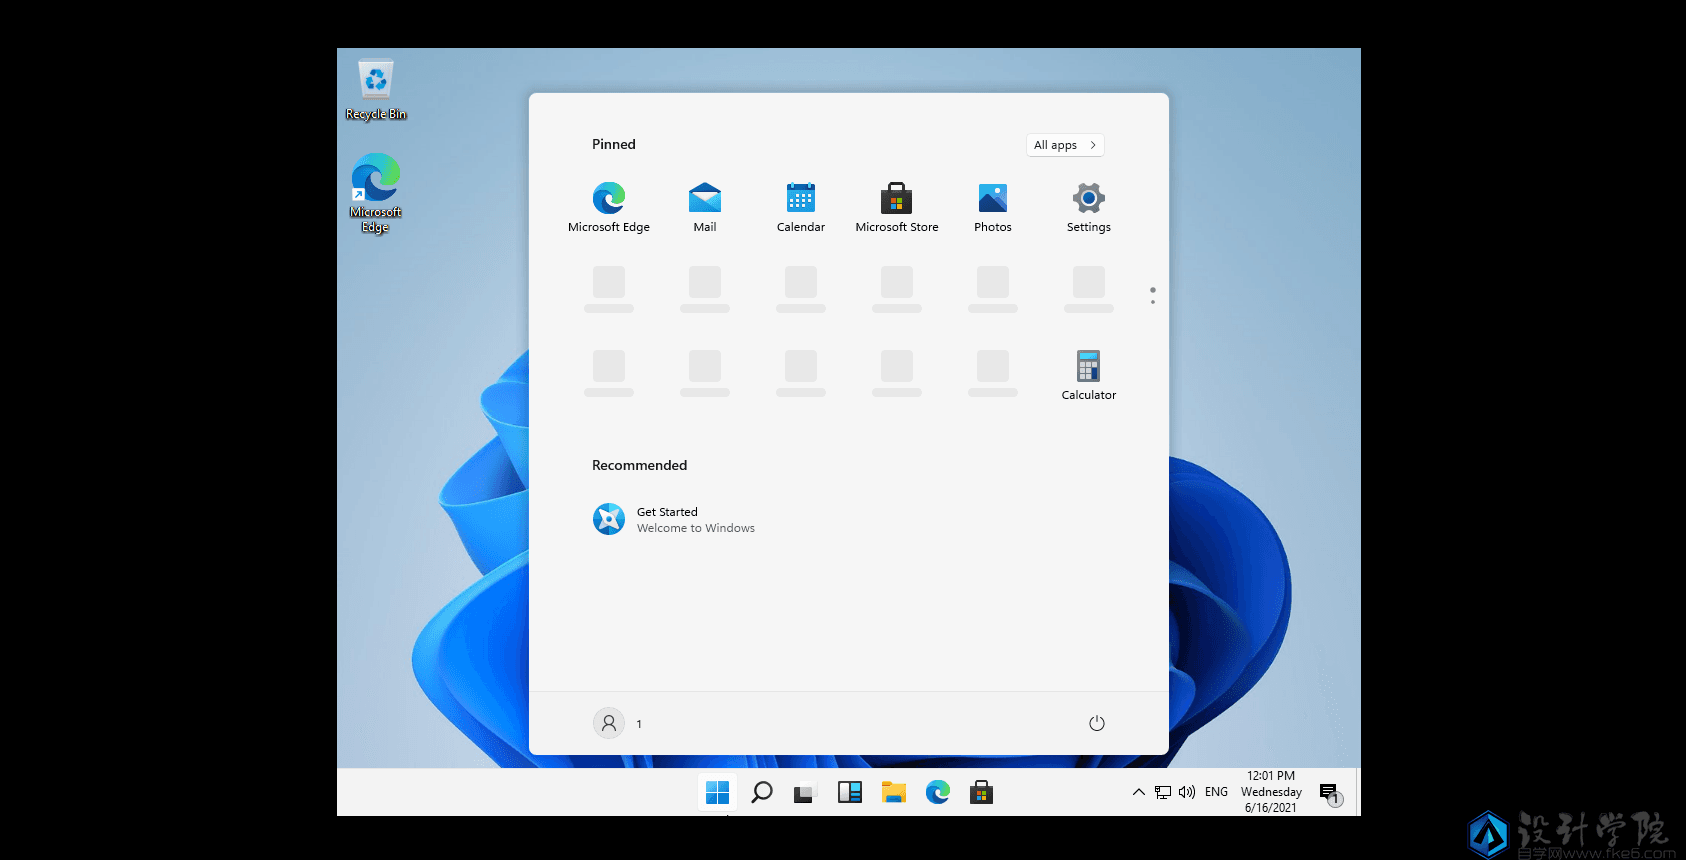Open the pinned Calendar app
The image size is (1686, 860).
pyautogui.click(x=801, y=207)
